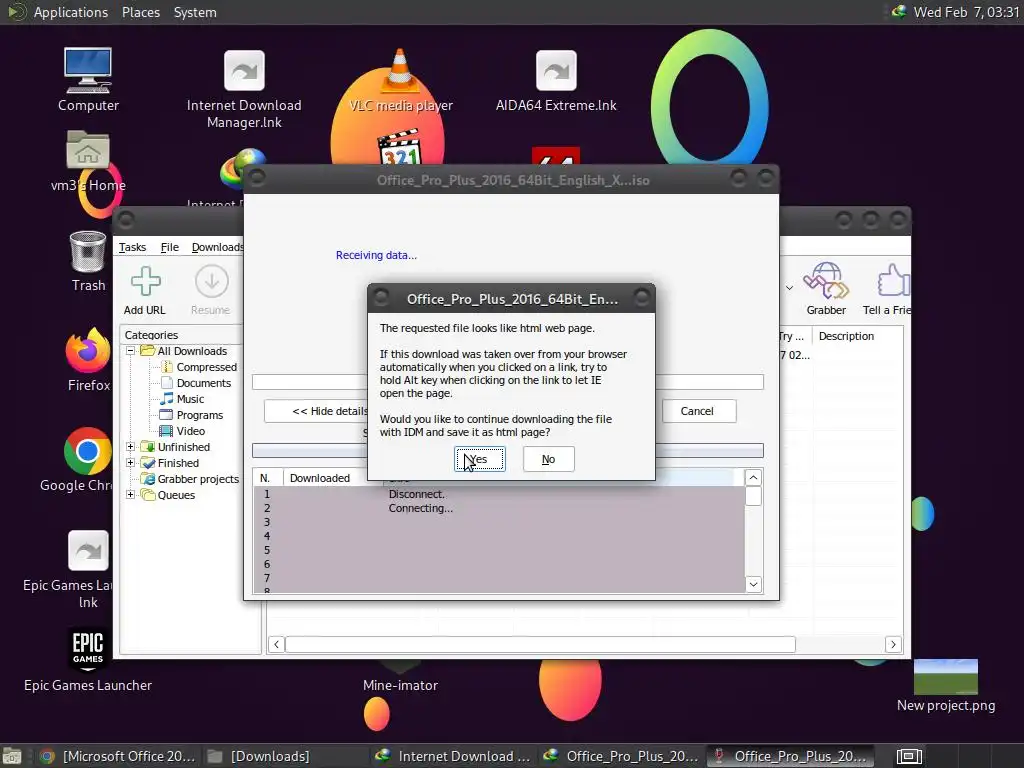Image resolution: width=1024 pixels, height=768 pixels.
Task: Switch to Internet Download Manager taskbar item
Action: pos(453,756)
